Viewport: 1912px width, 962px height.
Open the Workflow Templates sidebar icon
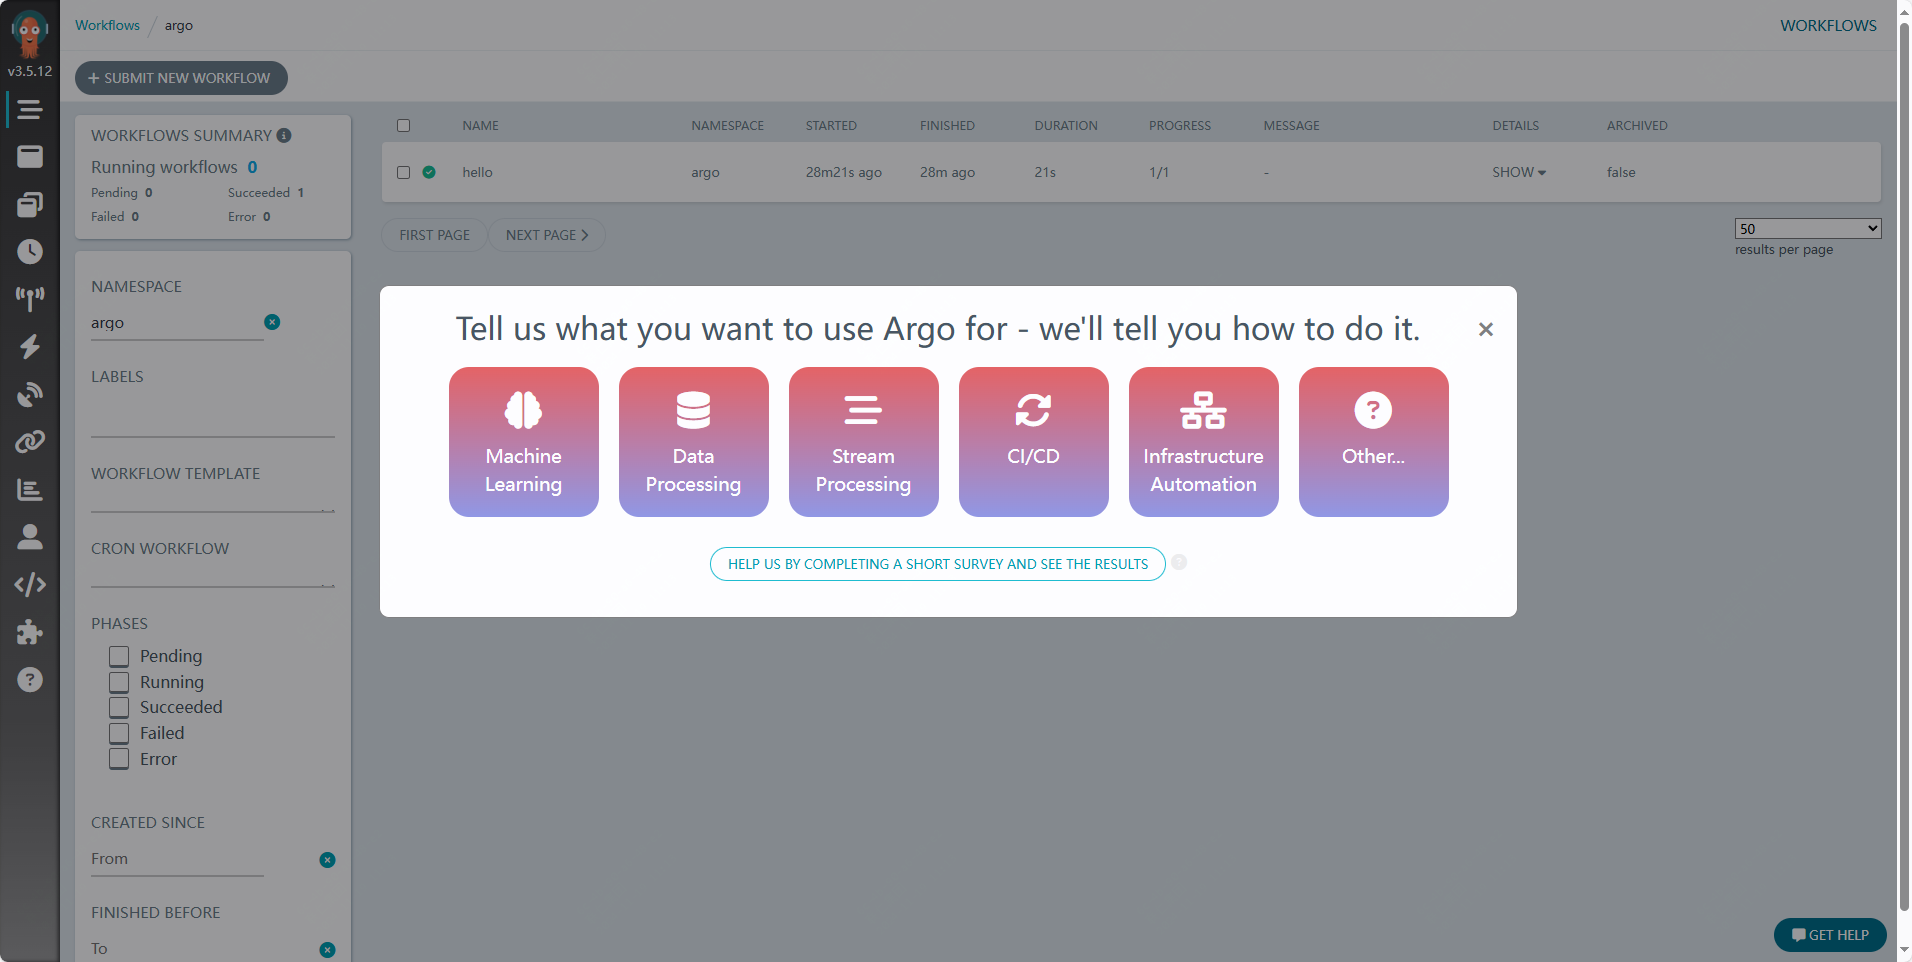coord(30,203)
